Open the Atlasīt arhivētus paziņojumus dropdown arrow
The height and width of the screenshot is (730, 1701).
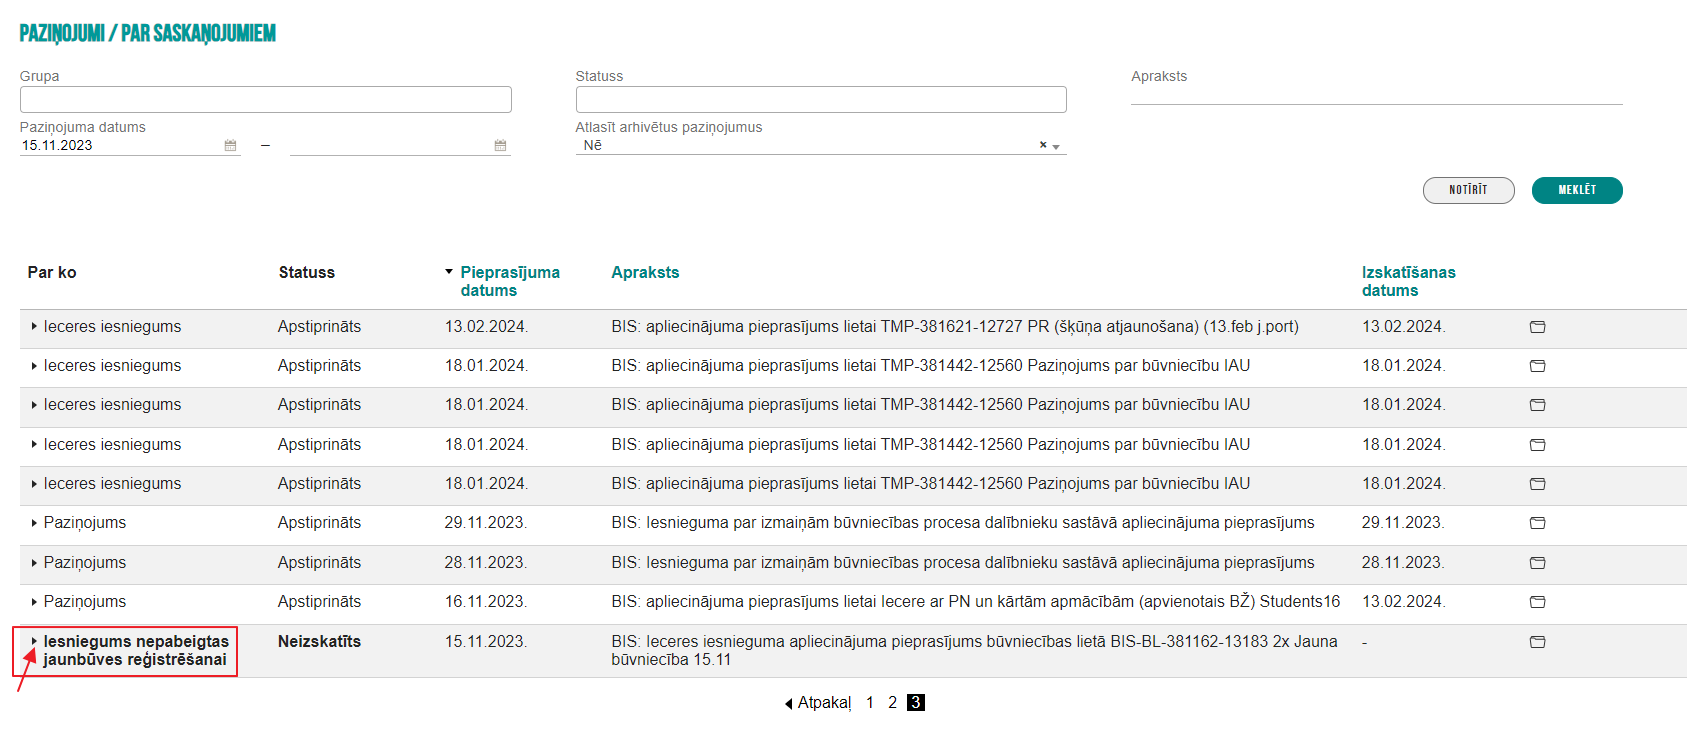click(x=1056, y=146)
